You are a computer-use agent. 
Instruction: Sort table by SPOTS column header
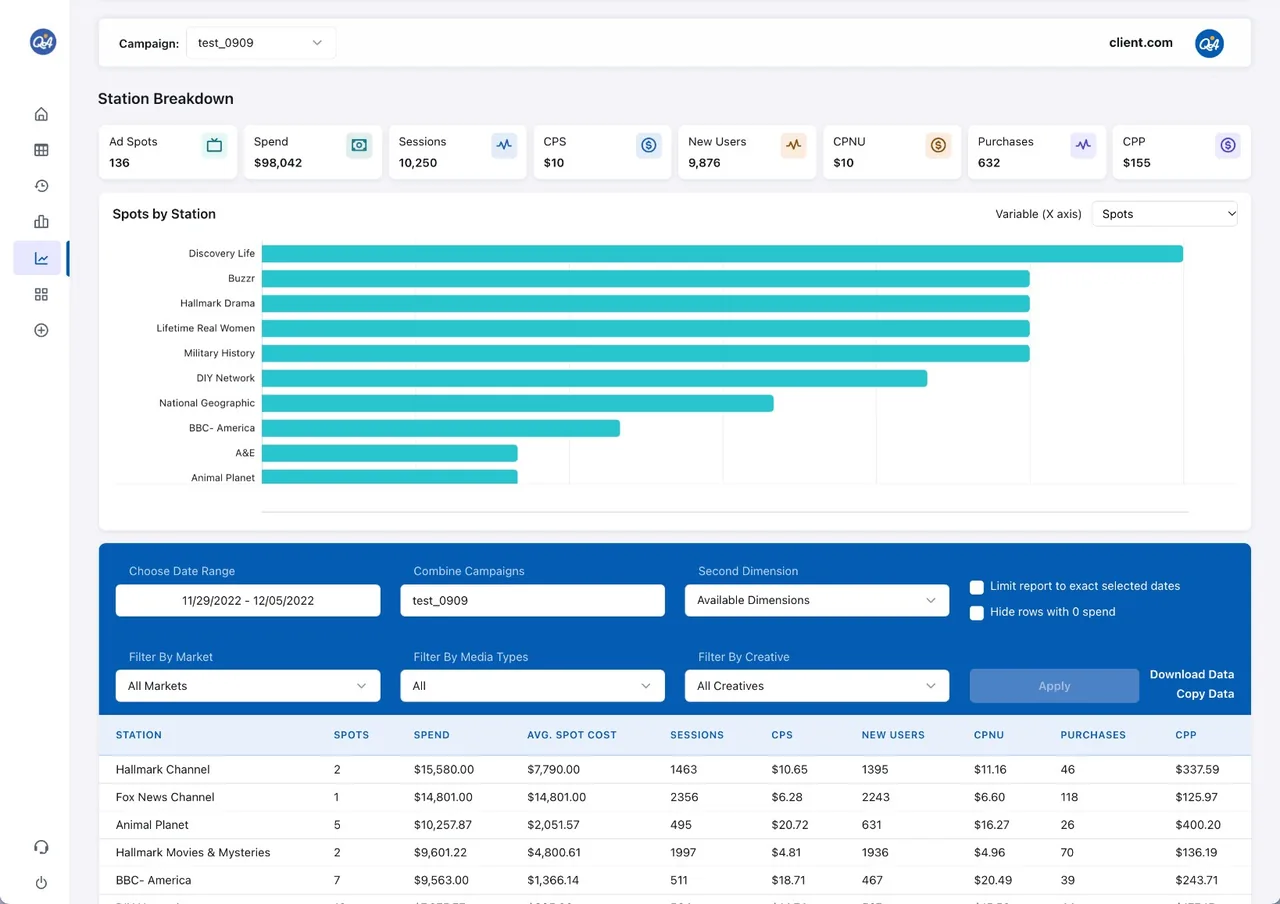click(351, 735)
